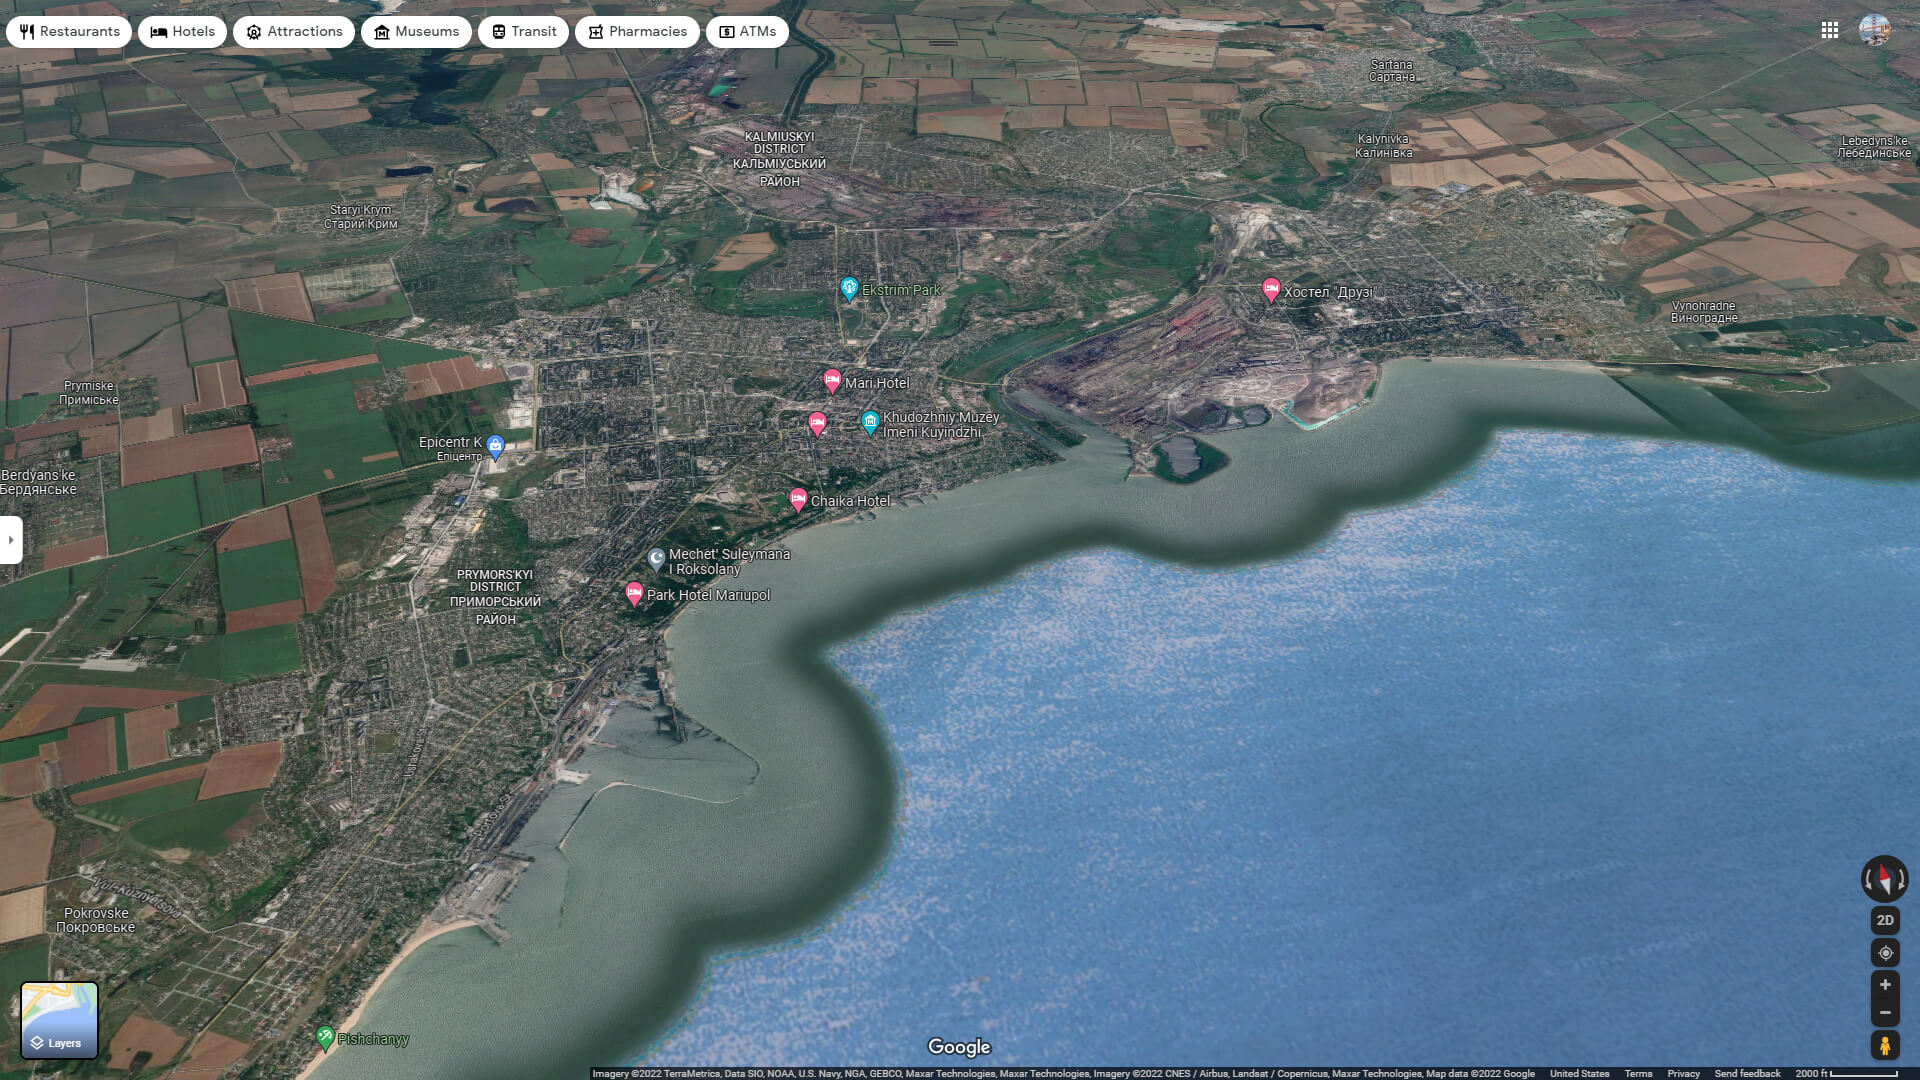Show your location with the target icon

click(x=1885, y=953)
